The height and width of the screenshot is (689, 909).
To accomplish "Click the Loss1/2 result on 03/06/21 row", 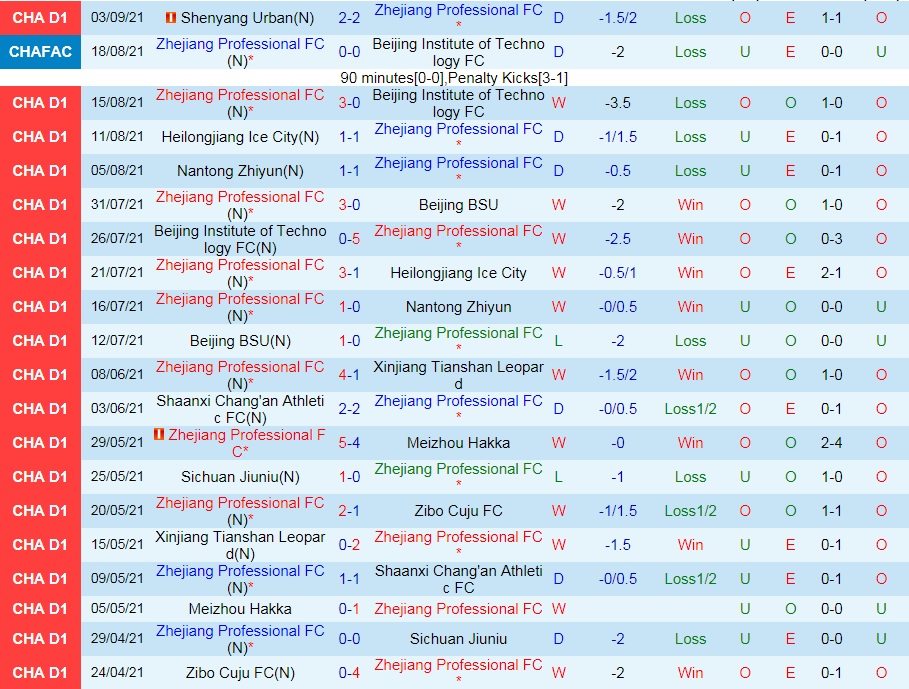I will coord(690,409).
